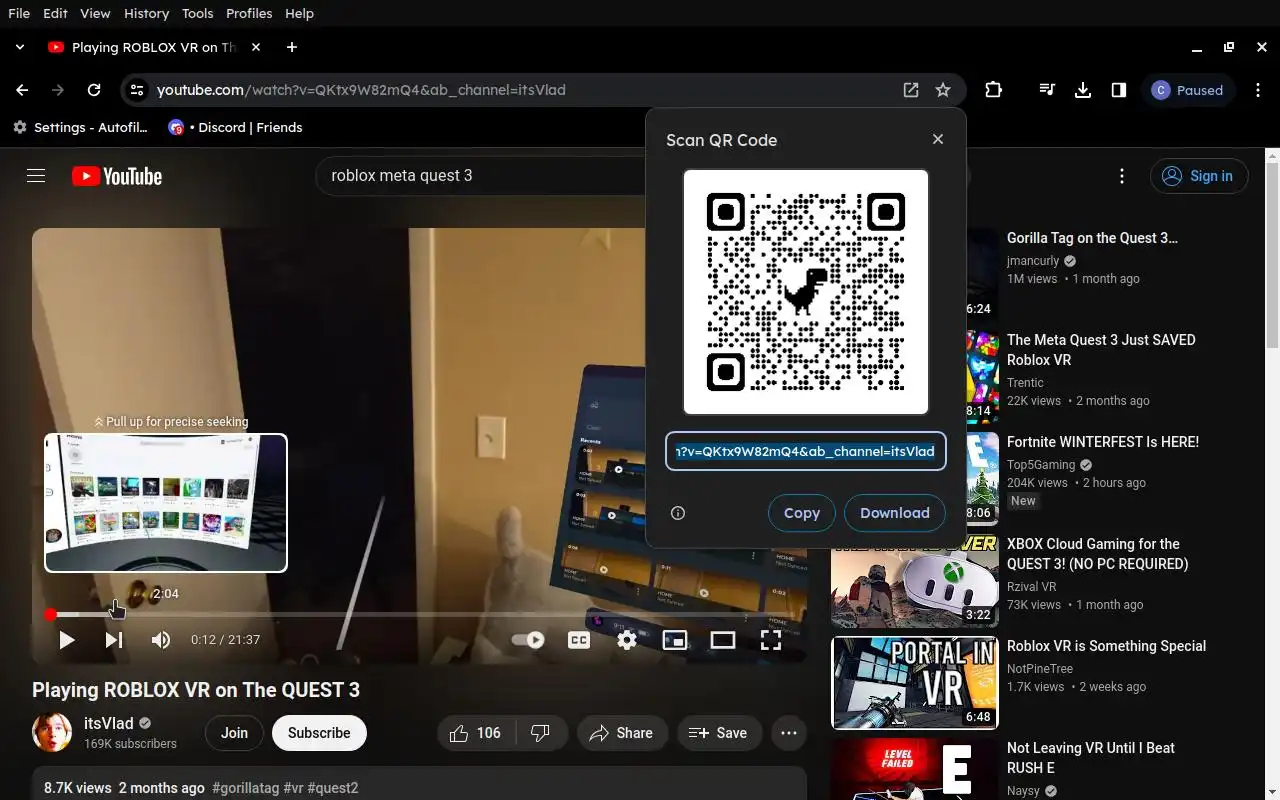Share the video
This screenshot has height=800, width=1280.
[x=622, y=733]
